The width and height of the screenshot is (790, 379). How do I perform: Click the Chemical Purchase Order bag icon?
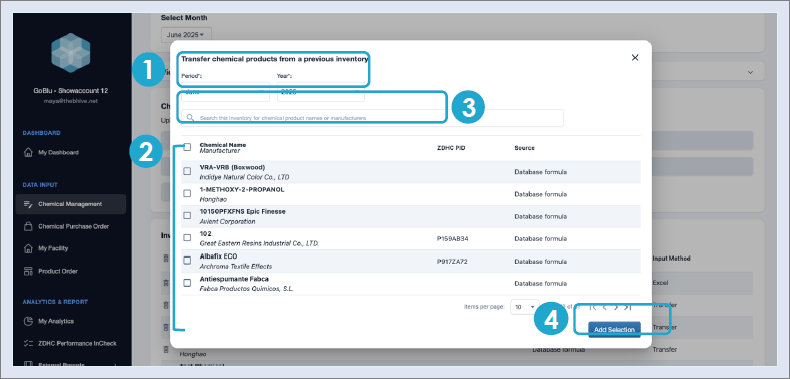point(28,226)
